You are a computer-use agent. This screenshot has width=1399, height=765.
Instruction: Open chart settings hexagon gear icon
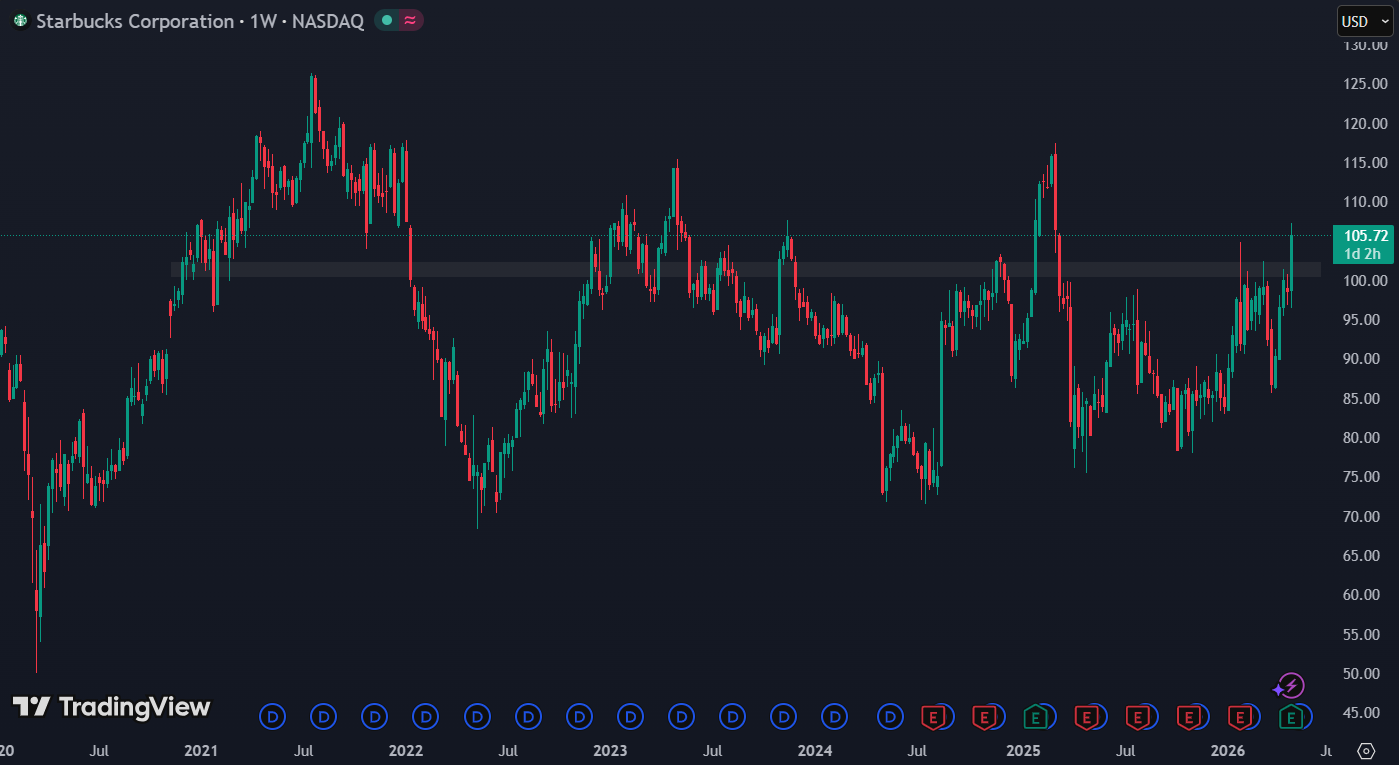[x=1367, y=750]
